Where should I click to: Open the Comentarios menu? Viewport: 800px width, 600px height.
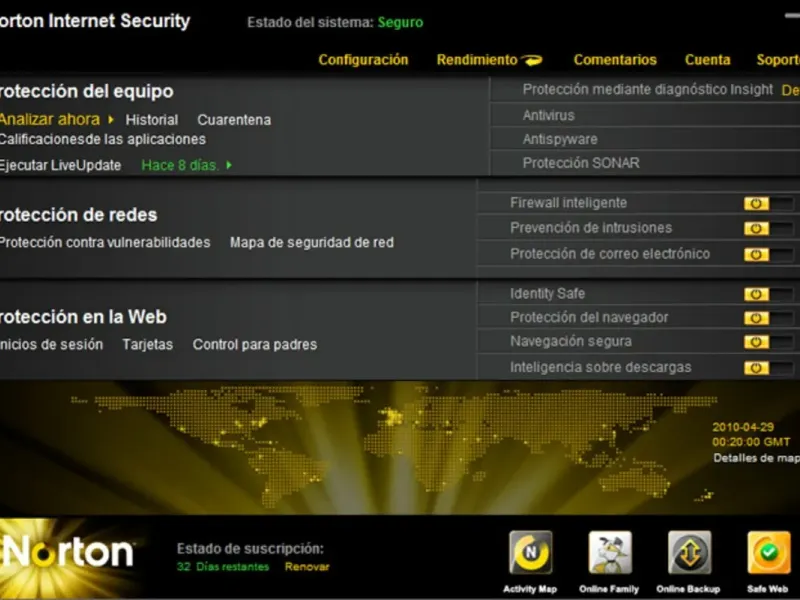coord(615,60)
